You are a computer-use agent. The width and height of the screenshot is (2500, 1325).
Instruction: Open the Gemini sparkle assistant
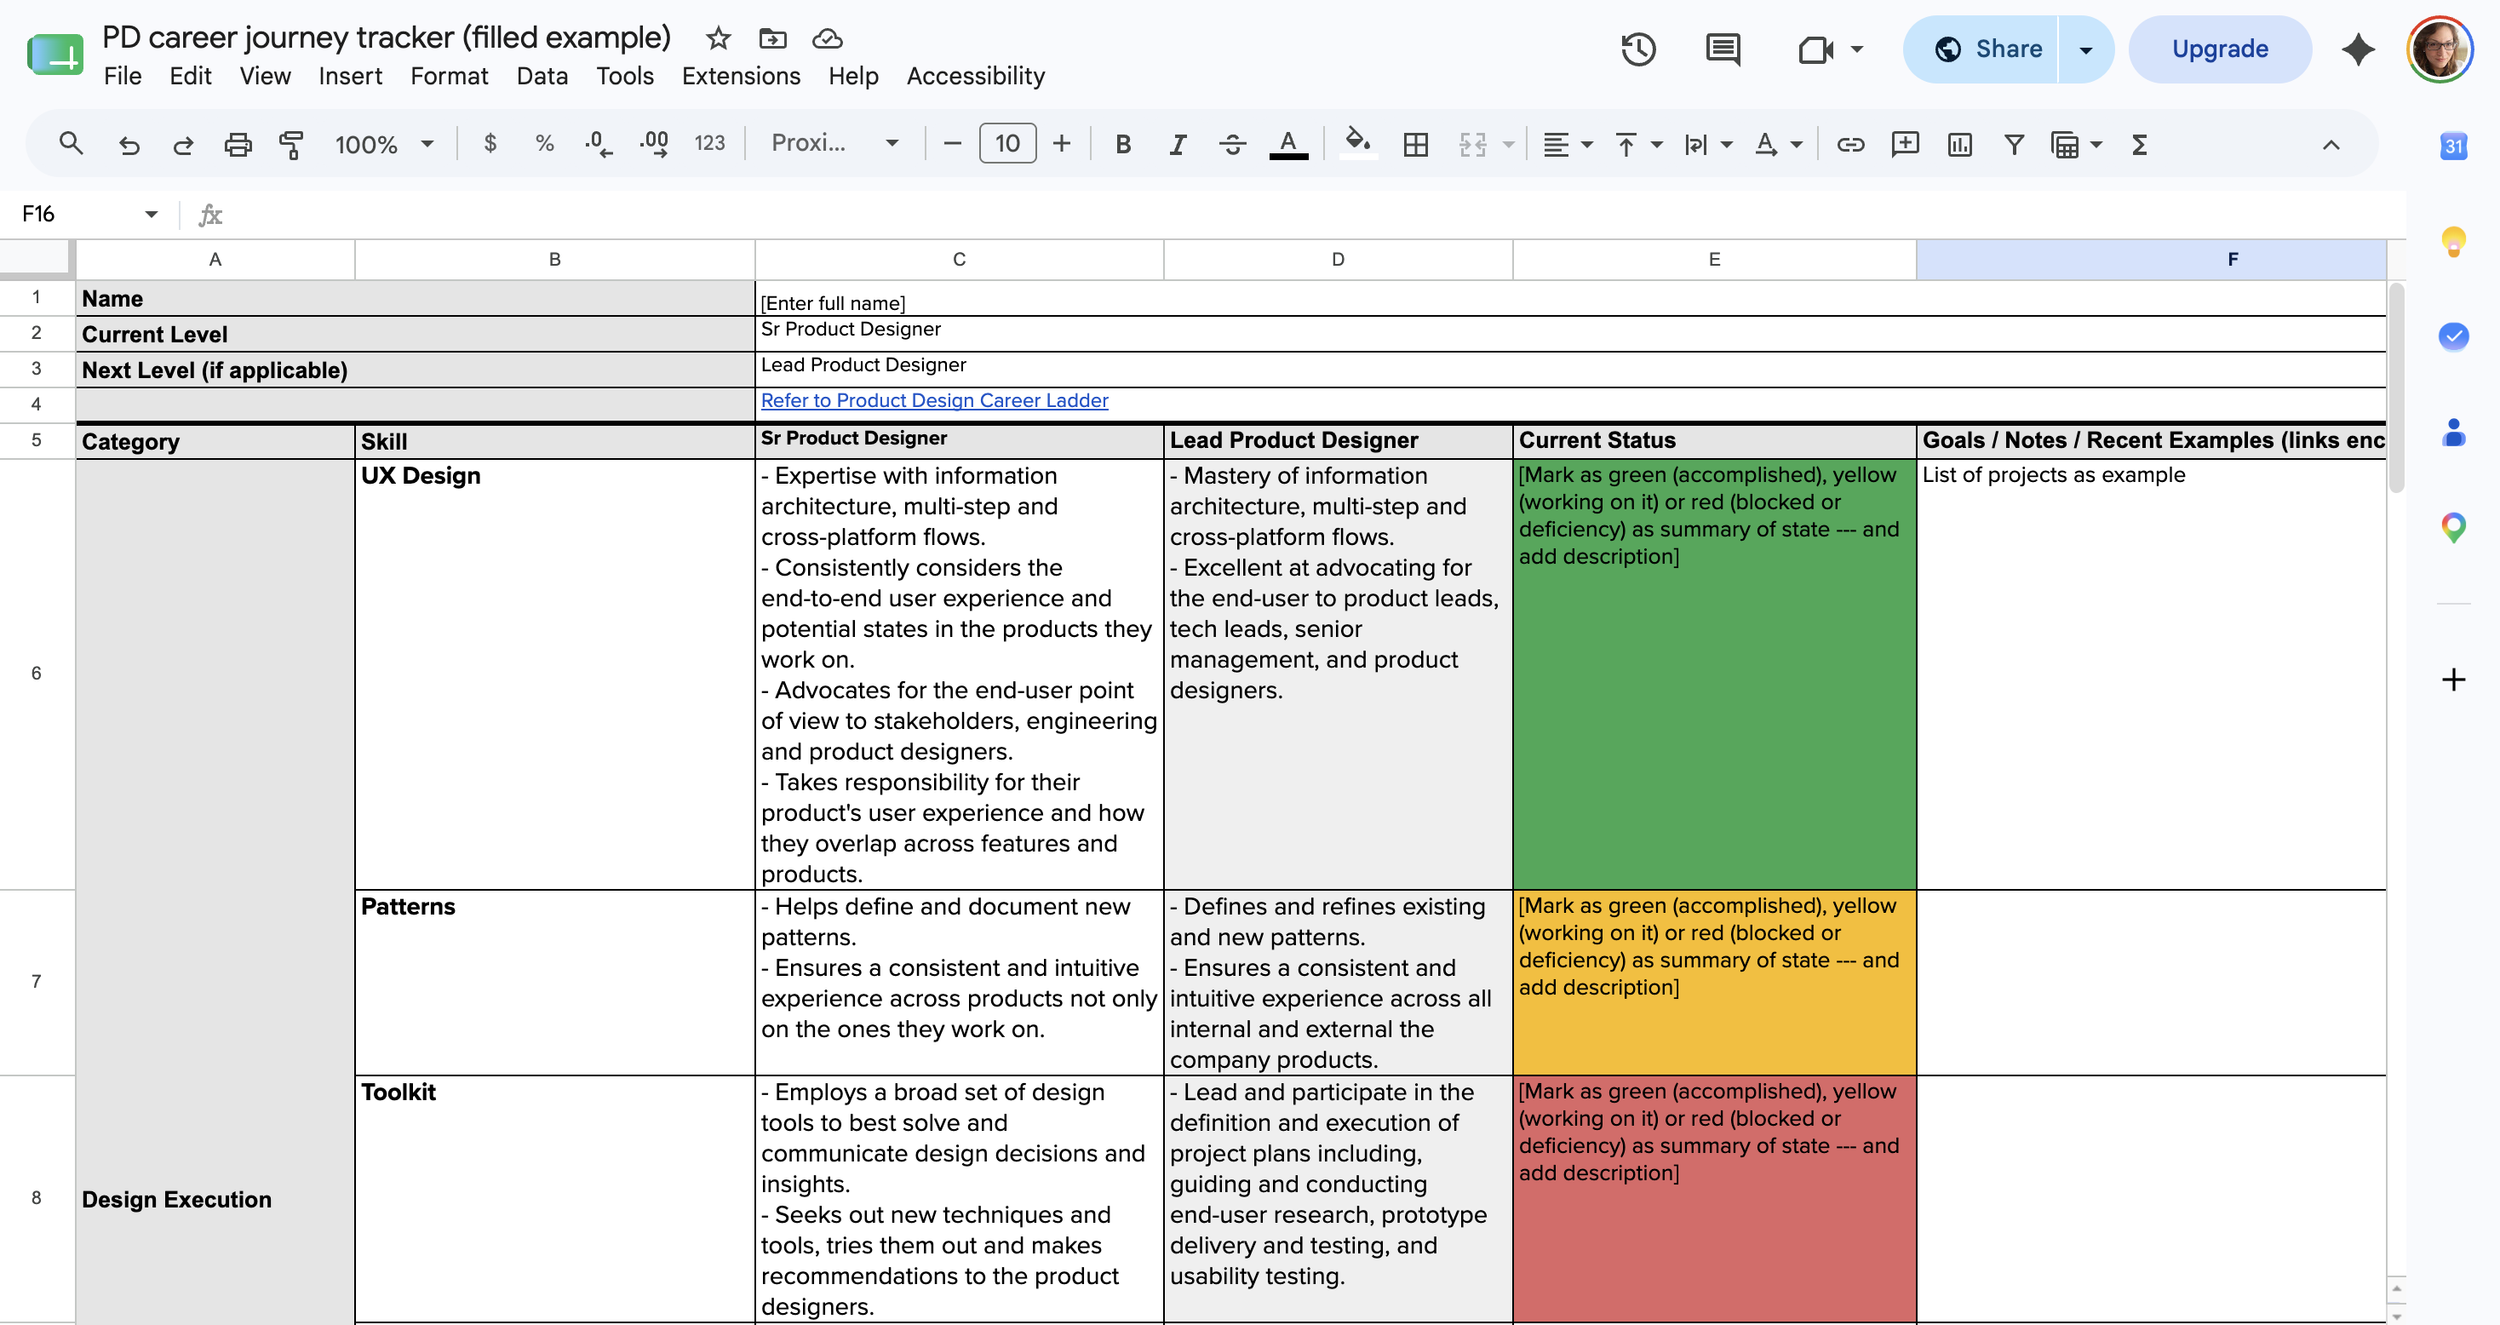(x=2358, y=49)
